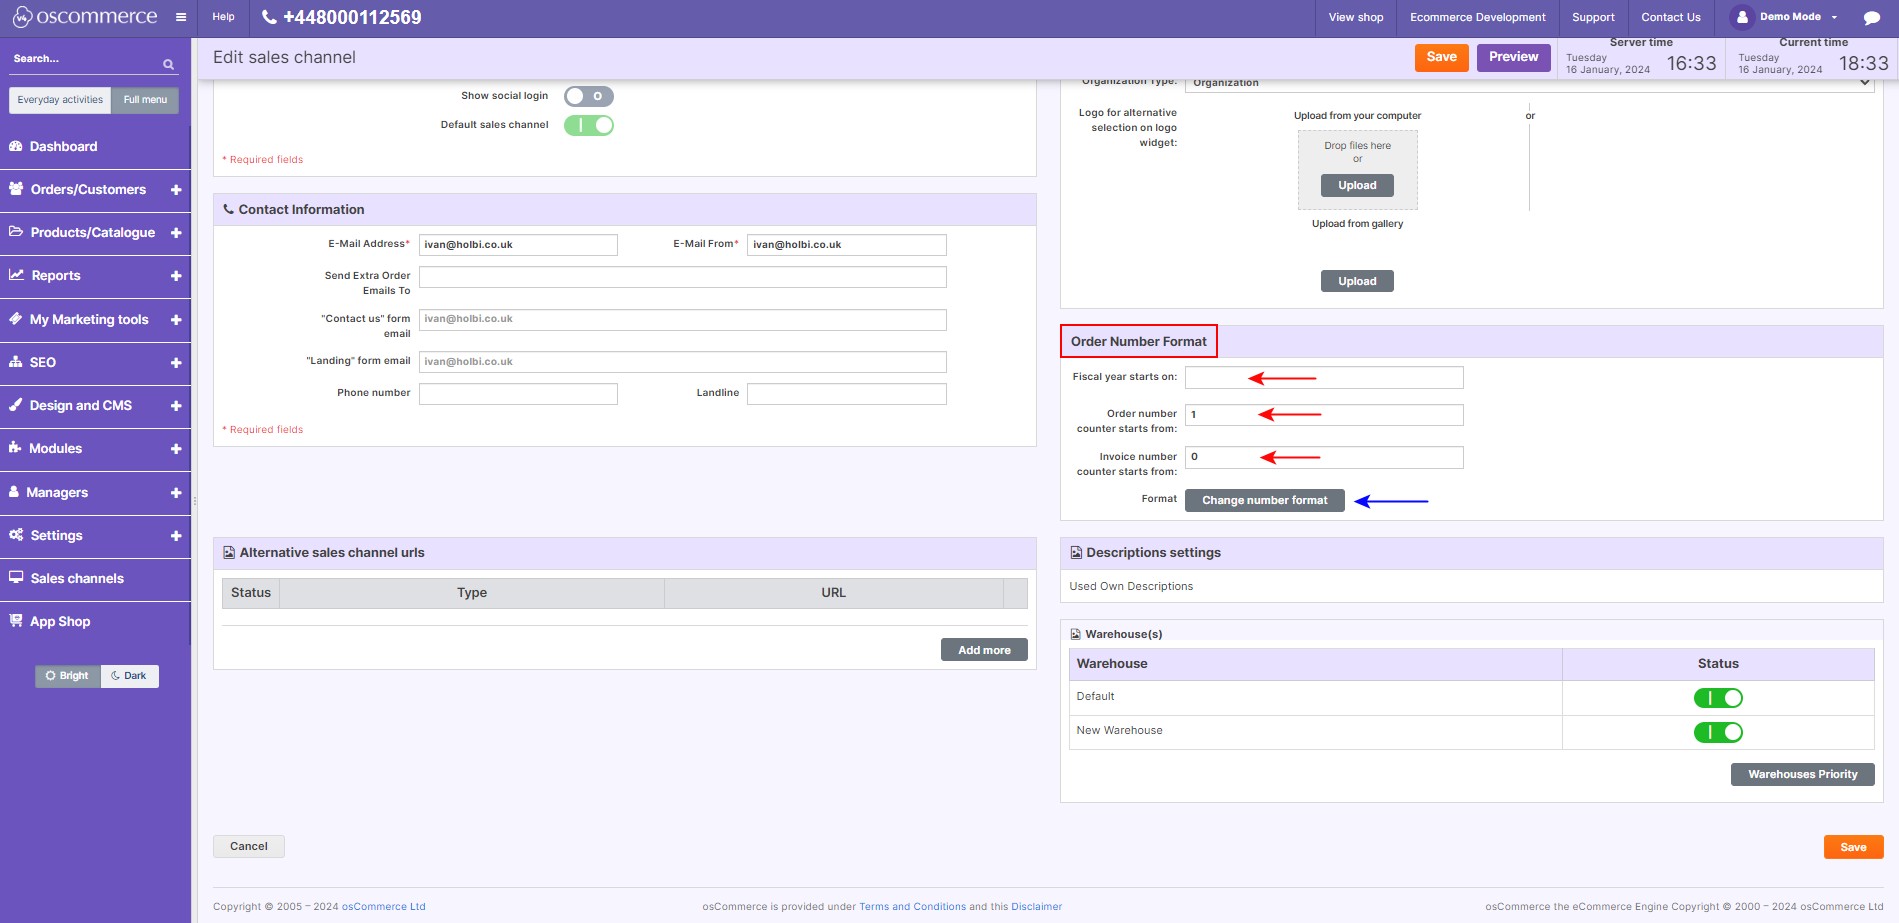Expand the Orders/Customers menu
The image size is (1899, 923).
(88, 189)
